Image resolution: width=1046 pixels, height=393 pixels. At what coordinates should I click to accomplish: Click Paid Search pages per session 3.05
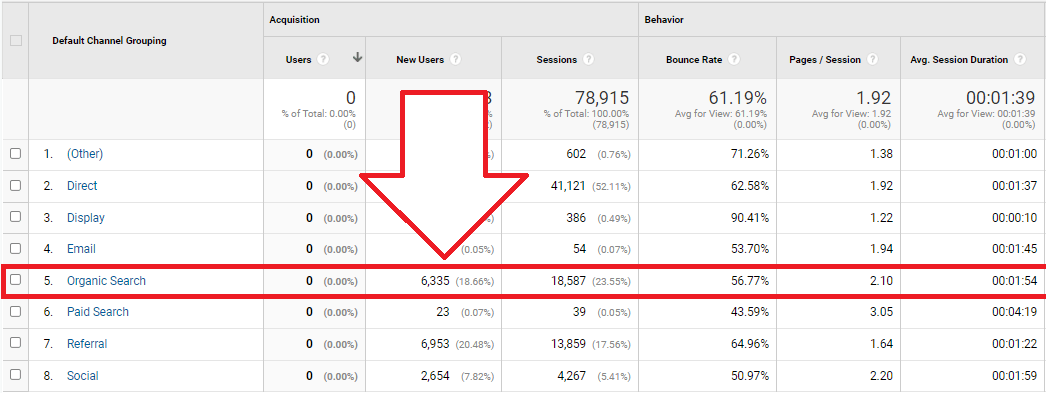point(881,312)
